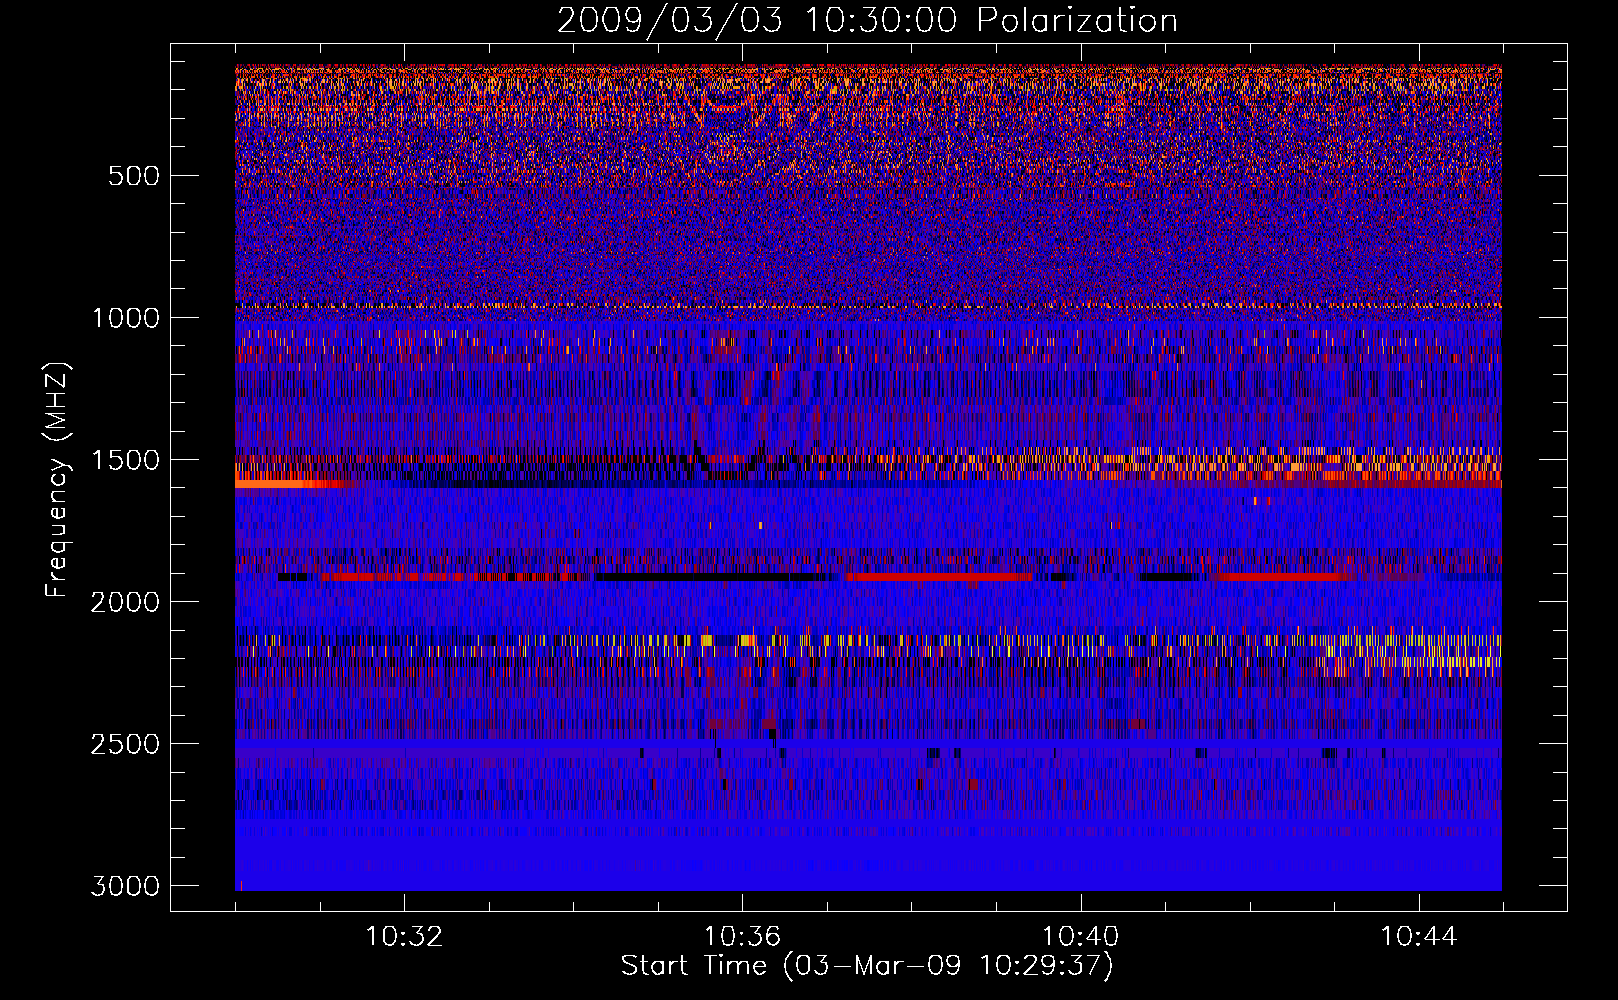Click the 10:40 time axis label

(1080, 936)
